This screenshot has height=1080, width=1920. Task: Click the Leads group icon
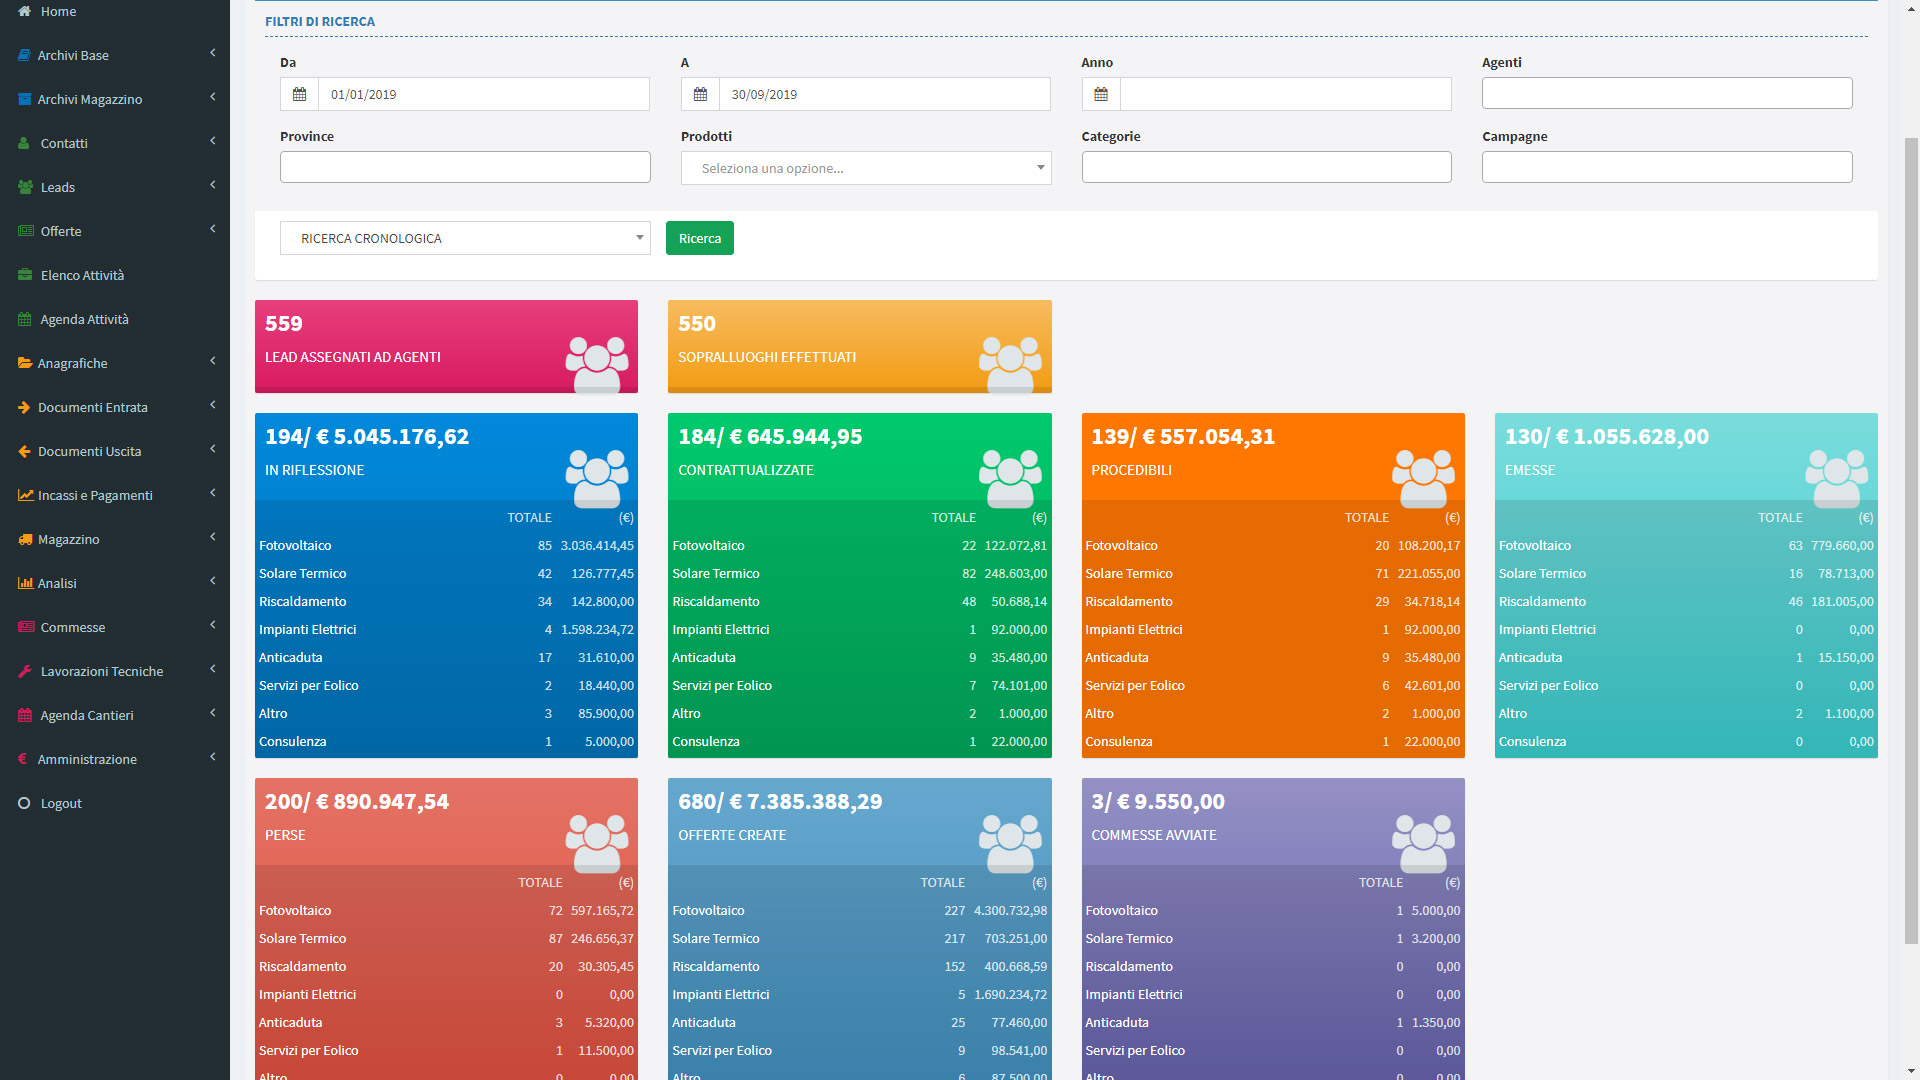tap(26, 187)
